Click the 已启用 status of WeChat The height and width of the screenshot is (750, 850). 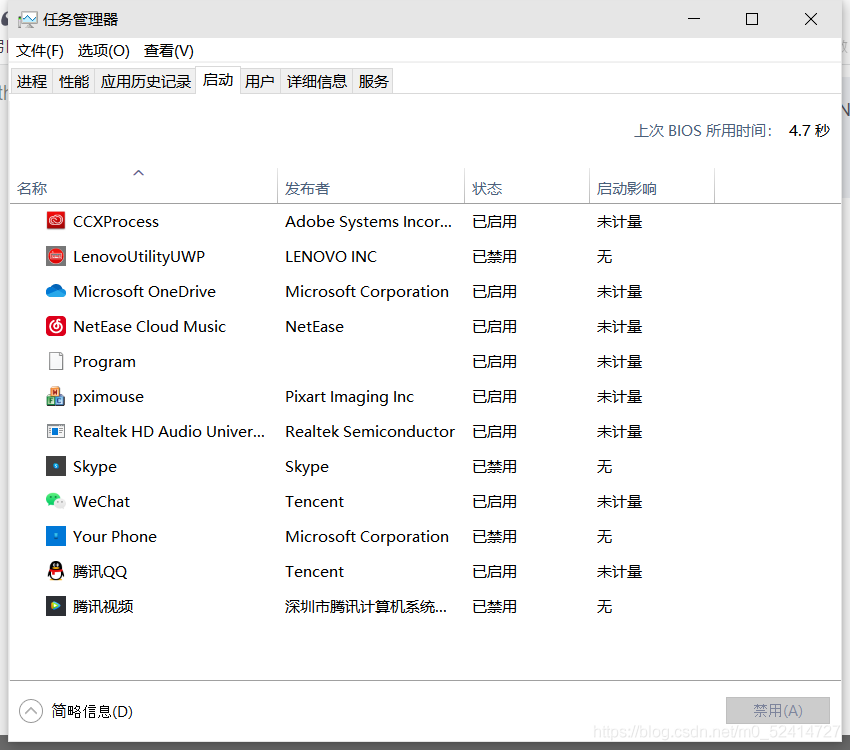(494, 501)
